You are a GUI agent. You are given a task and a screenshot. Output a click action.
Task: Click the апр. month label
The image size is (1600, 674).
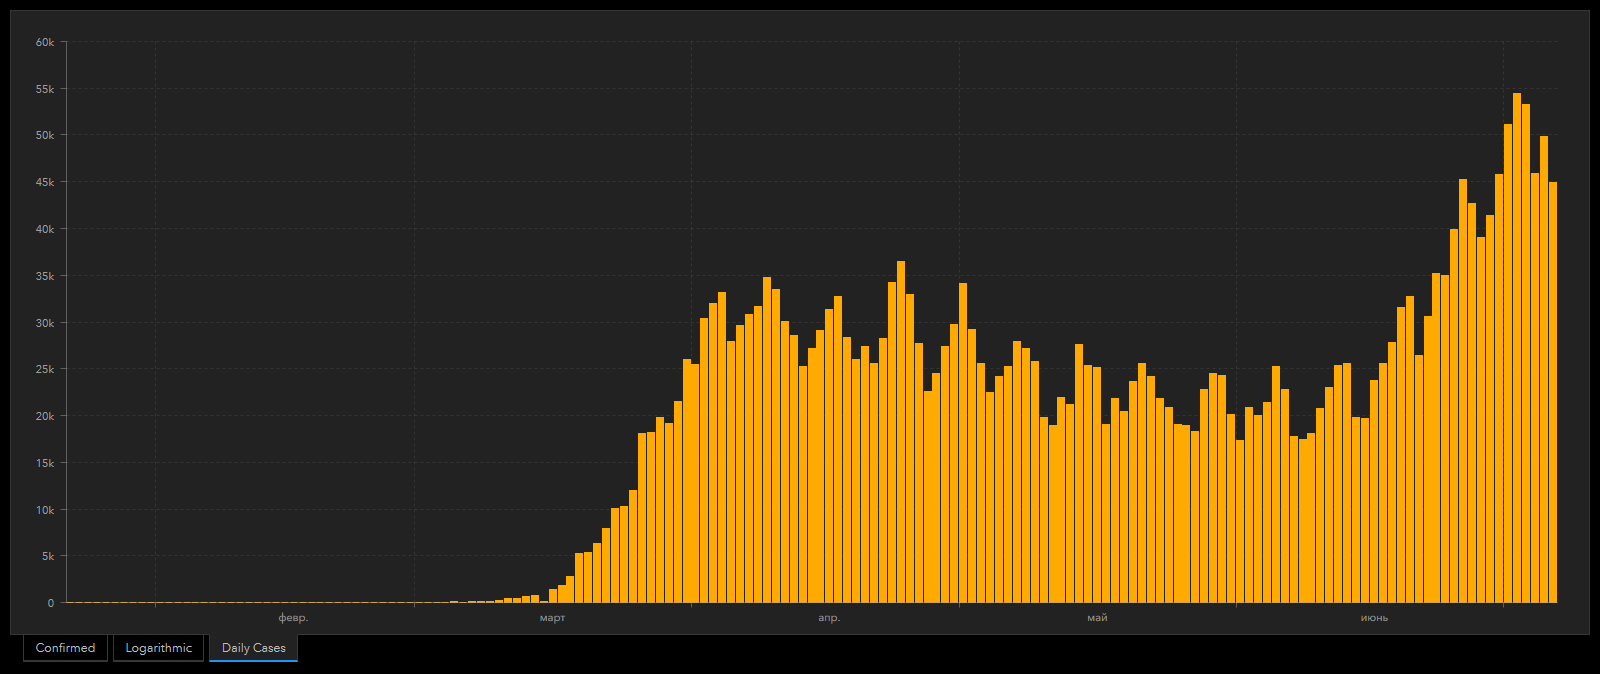pos(829,618)
